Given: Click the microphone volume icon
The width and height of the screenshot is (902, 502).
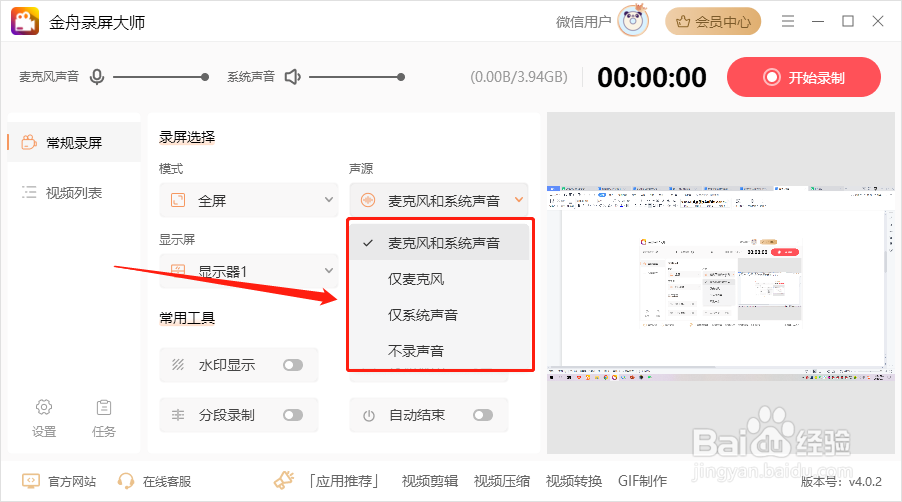Looking at the screenshot, I should pos(97,76).
